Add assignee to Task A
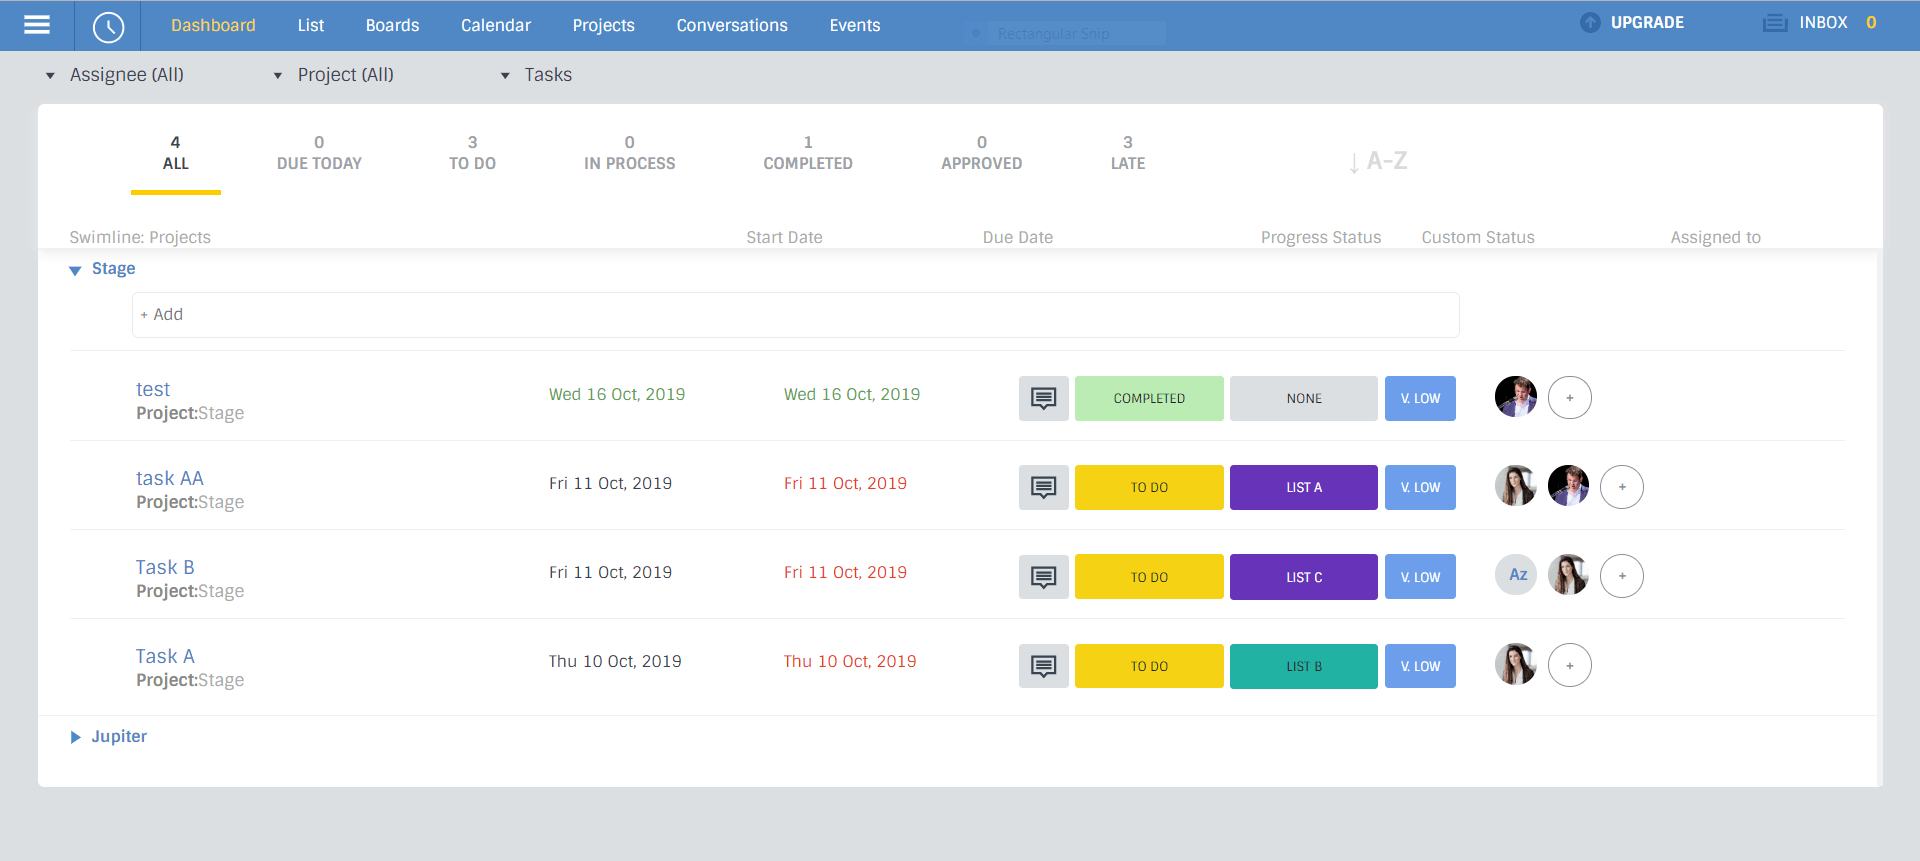The height and width of the screenshot is (861, 1920). coord(1569,665)
